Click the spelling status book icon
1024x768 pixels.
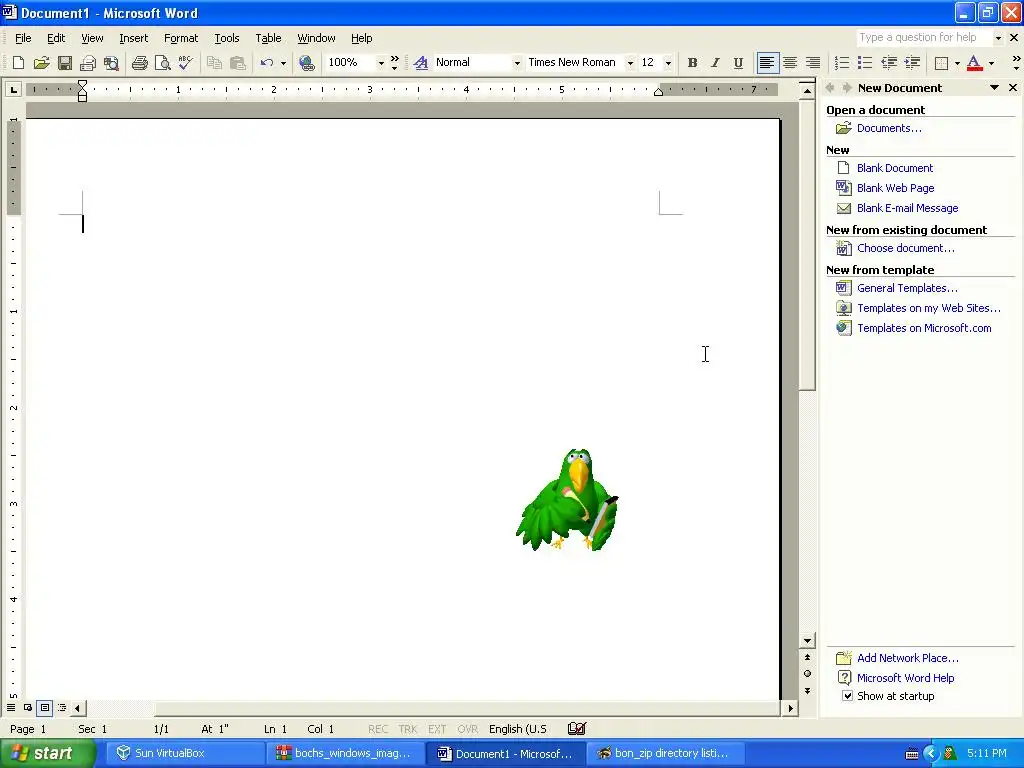pos(577,728)
